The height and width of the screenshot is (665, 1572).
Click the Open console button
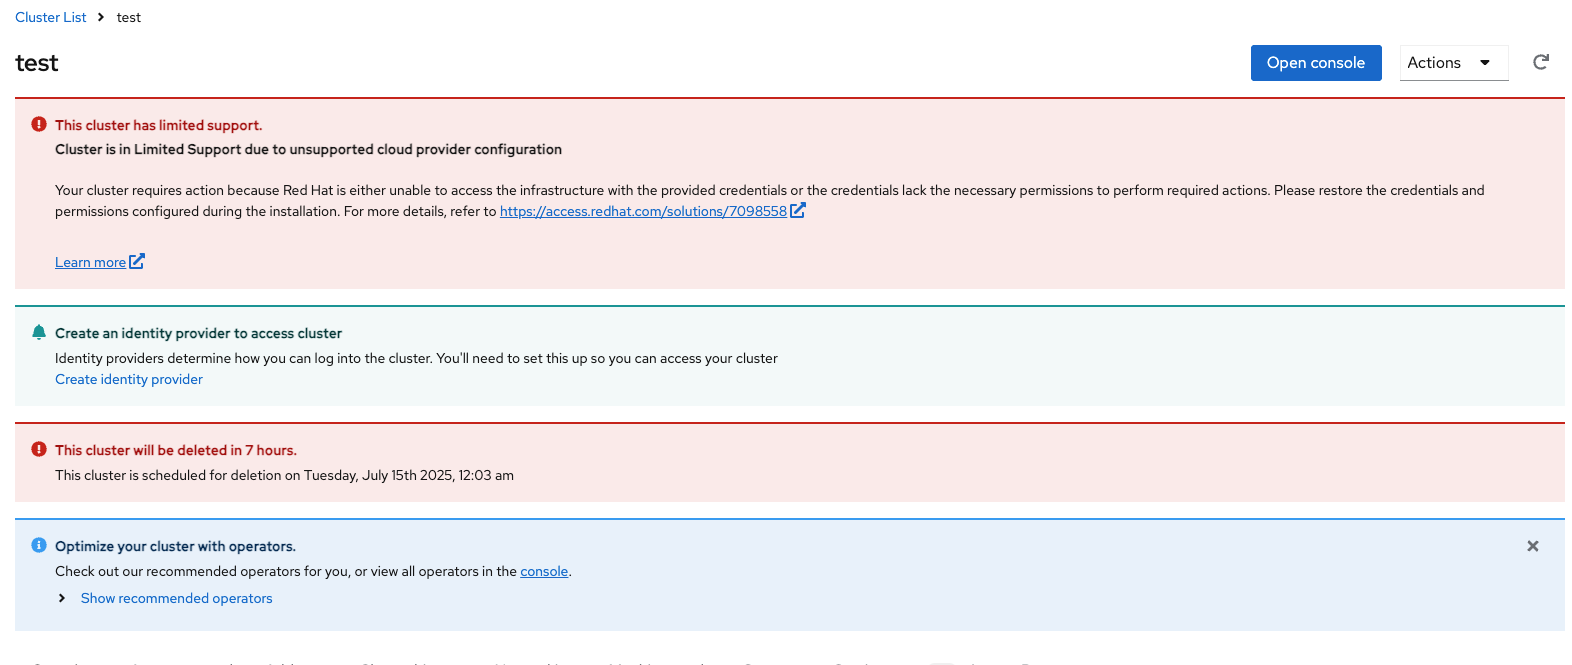[x=1315, y=63]
